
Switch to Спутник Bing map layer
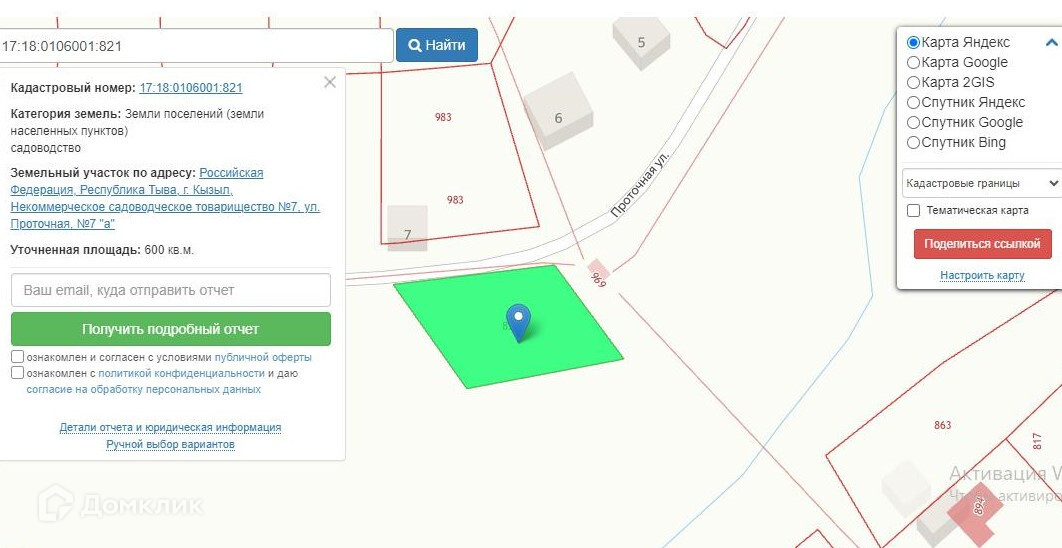913,143
